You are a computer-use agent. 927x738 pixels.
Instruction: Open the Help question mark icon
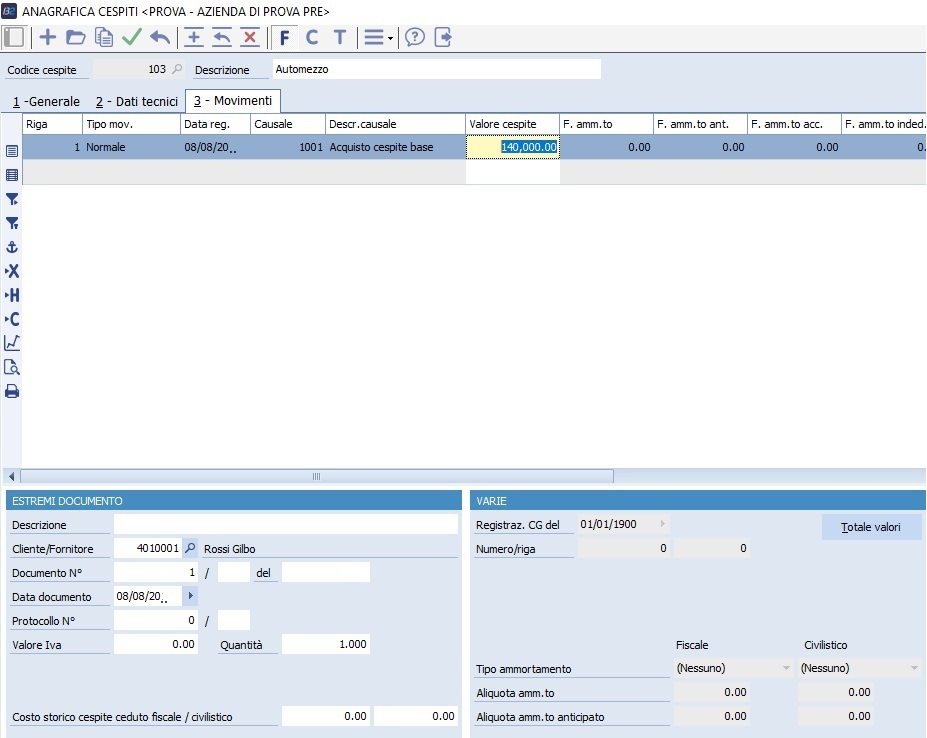415,38
